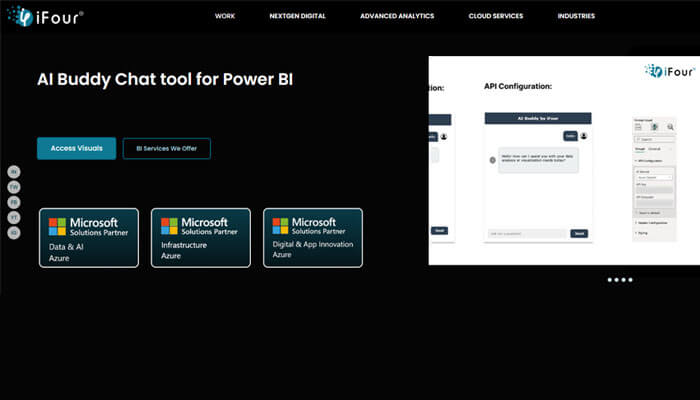Open the CLOUD SERVICES menu

[496, 16]
